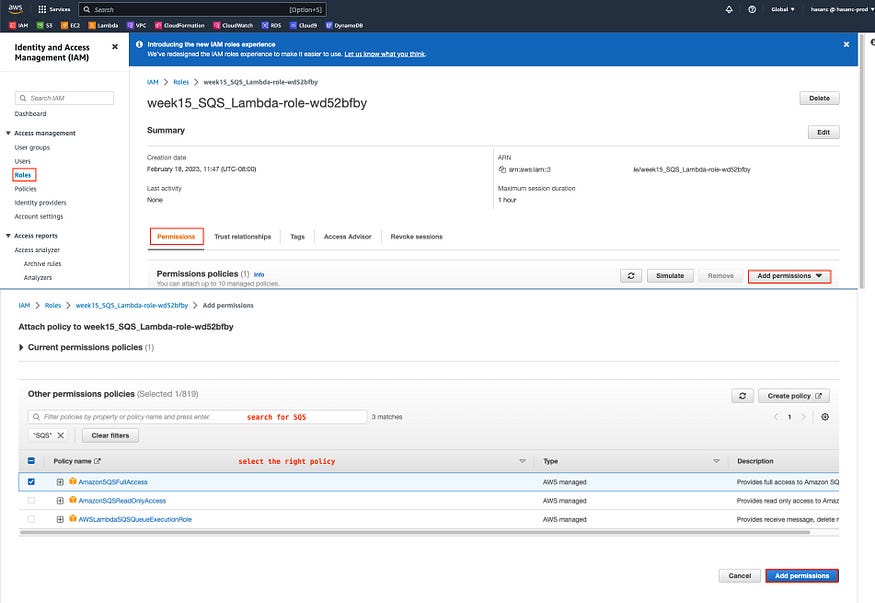Open AmazonSQSFullAccess policy link
Viewport: 875px width, 603px height.
tap(113, 482)
